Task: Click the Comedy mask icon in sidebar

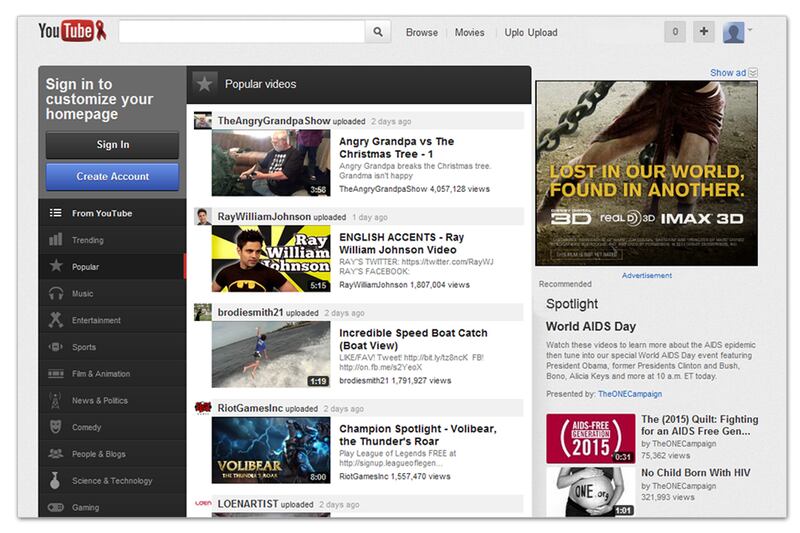Action: click(x=56, y=427)
